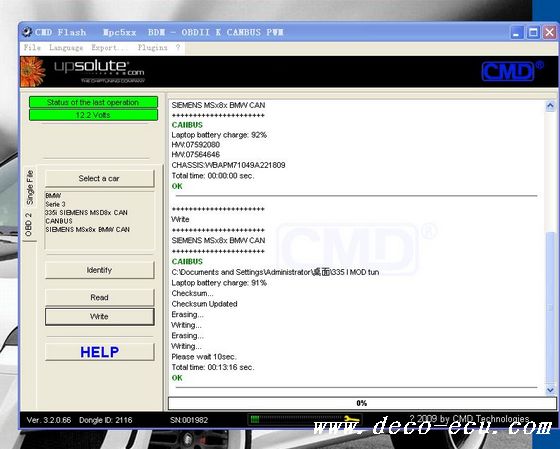Click the 'Write' heading in the log

[180, 219]
